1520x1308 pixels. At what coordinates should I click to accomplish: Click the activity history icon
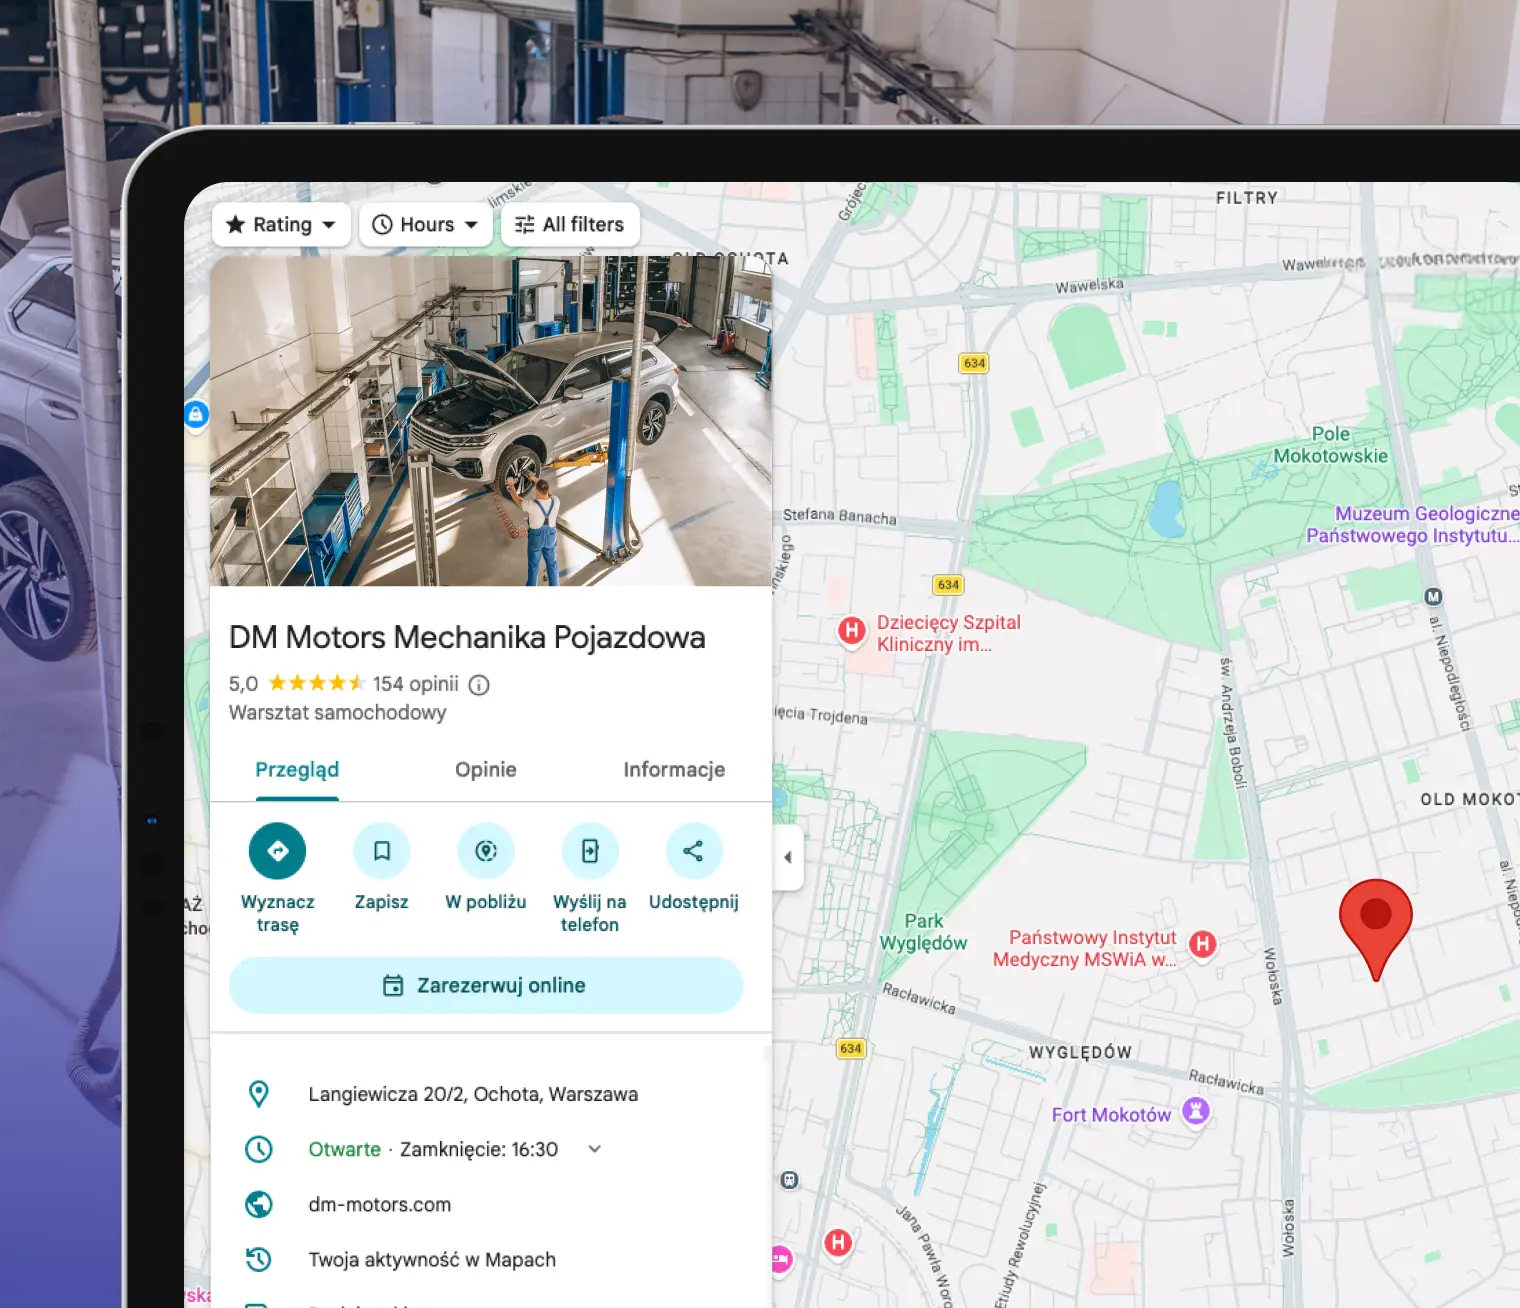pos(259,1259)
